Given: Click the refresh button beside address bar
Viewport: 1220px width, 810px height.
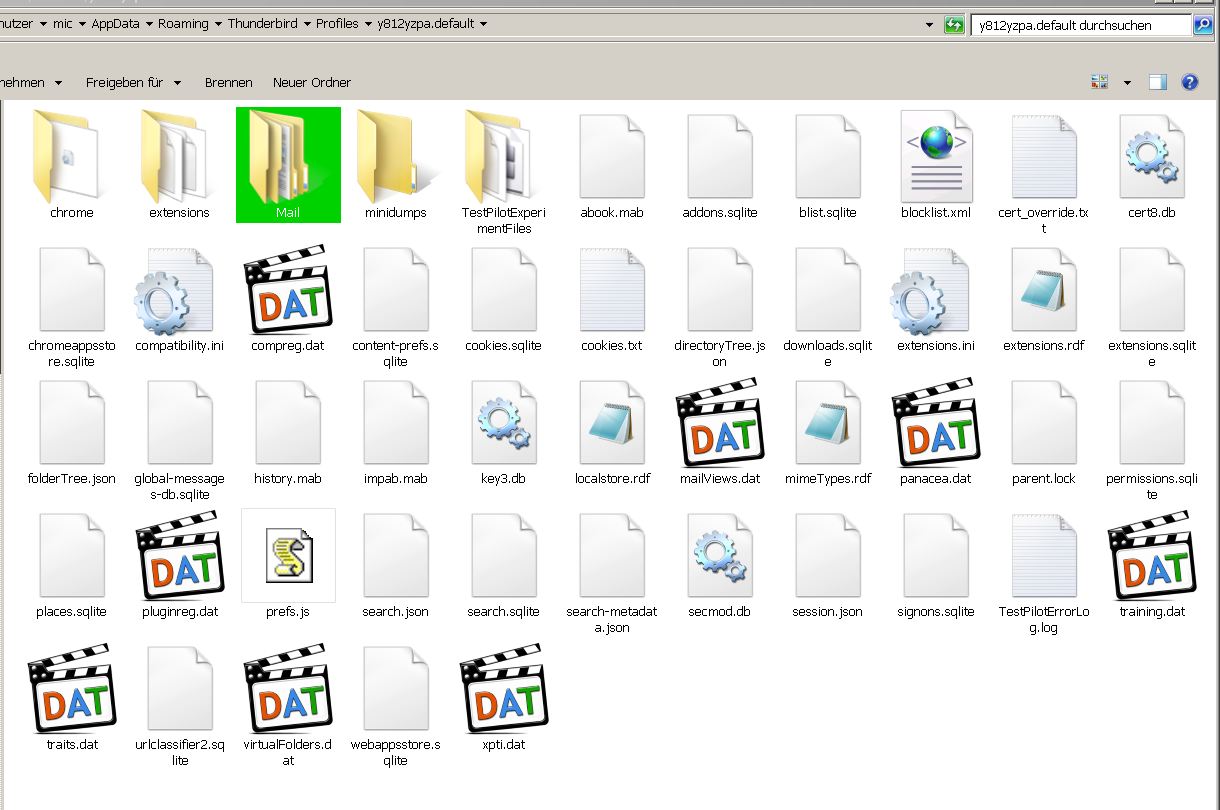Looking at the screenshot, I should [954, 24].
